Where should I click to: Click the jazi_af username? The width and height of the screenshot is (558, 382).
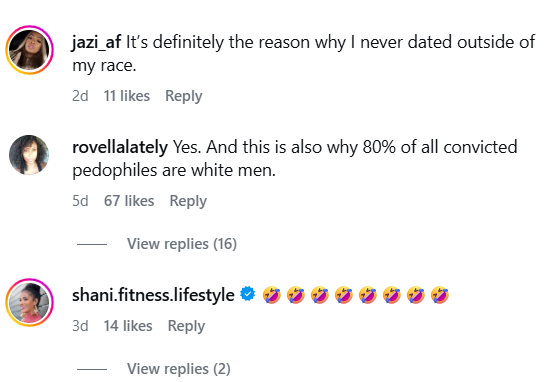[x=96, y=43]
